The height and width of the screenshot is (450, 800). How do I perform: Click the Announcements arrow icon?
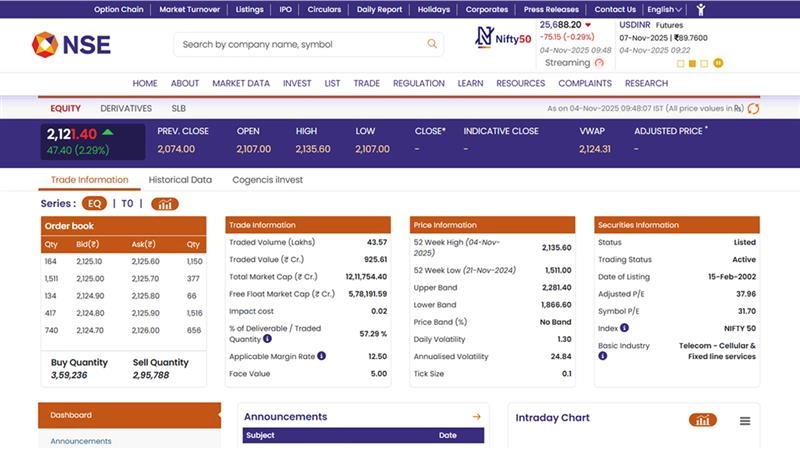click(x=476, y=417)
